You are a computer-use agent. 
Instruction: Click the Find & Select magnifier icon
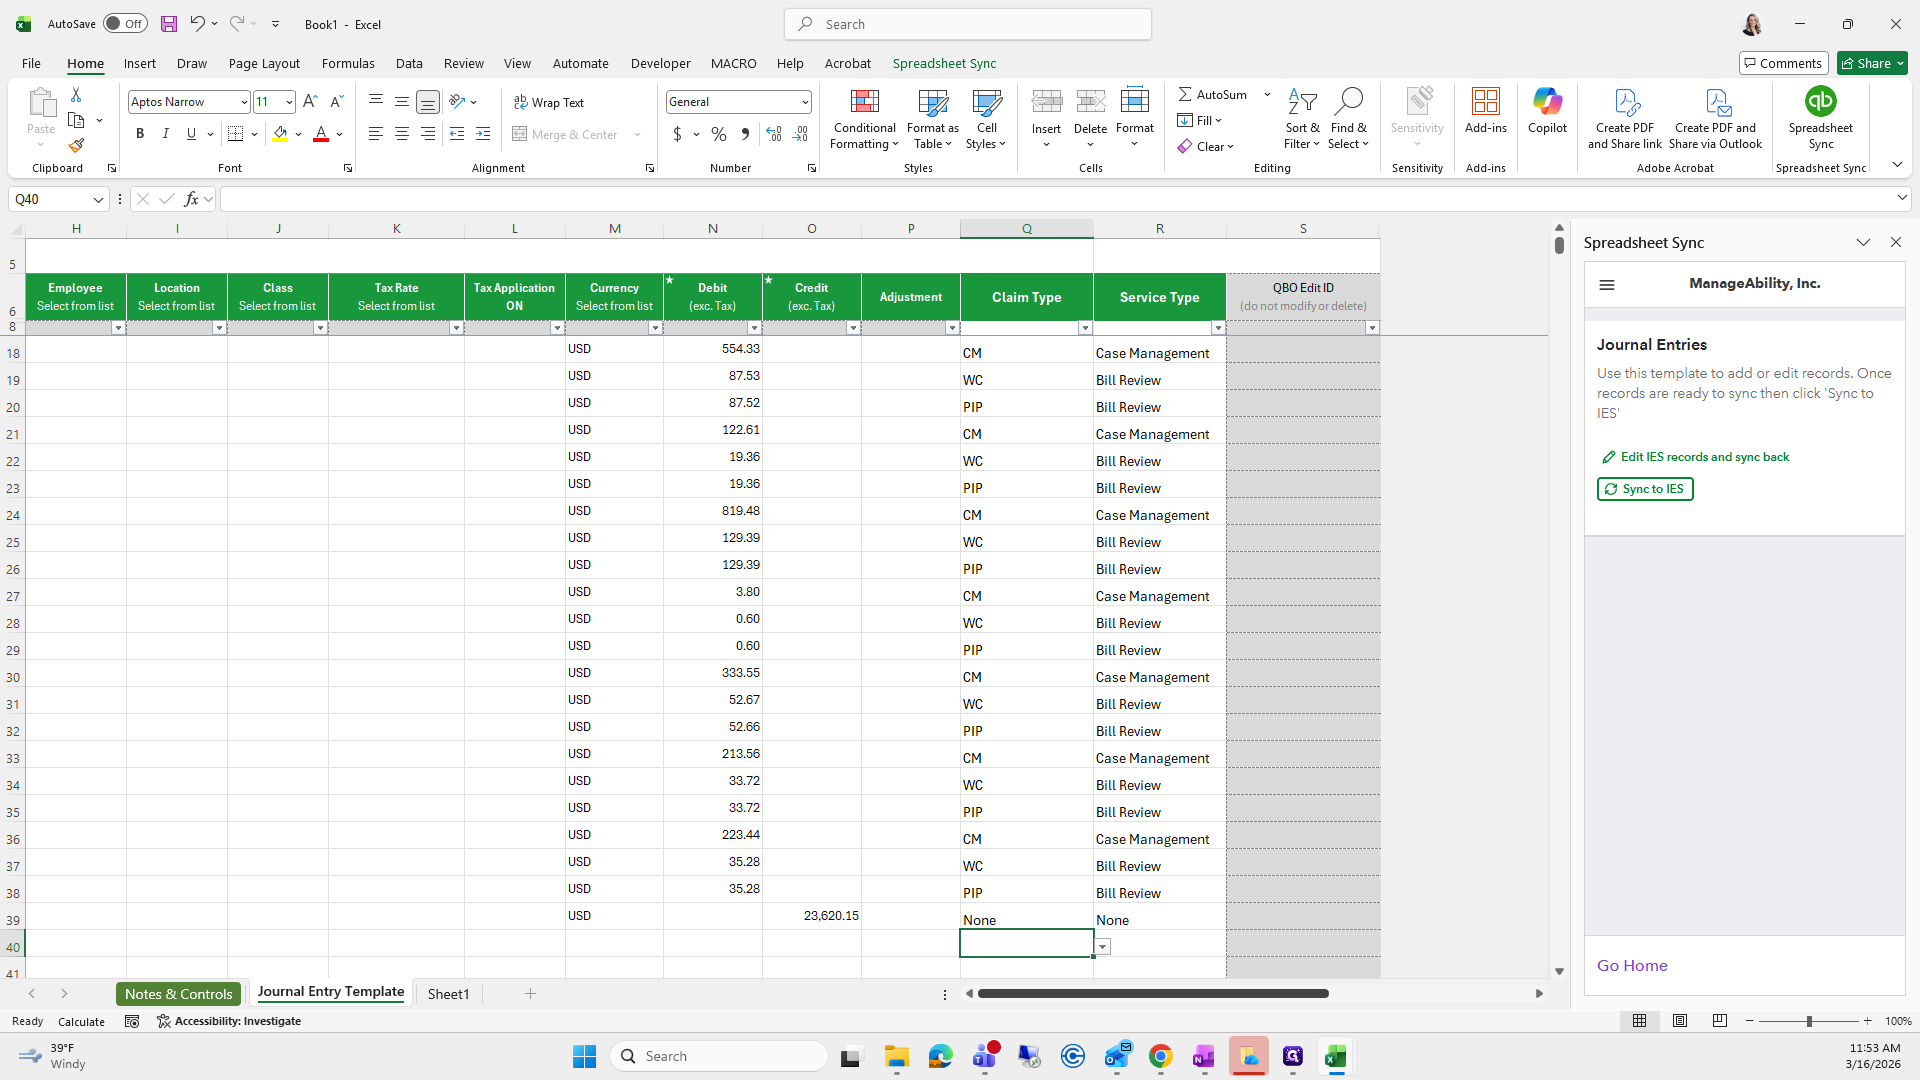[1348, 102]
